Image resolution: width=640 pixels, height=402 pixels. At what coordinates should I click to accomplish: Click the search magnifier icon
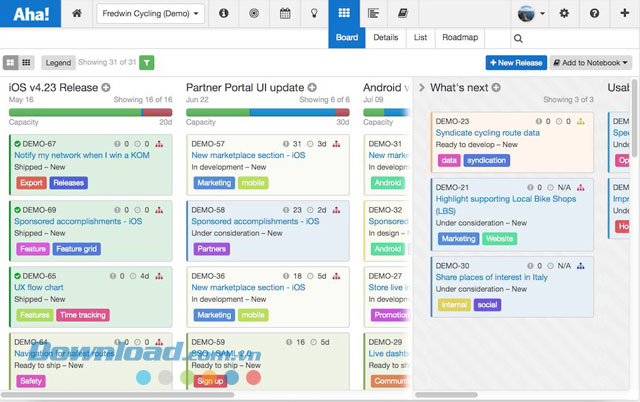click(518, 38)
